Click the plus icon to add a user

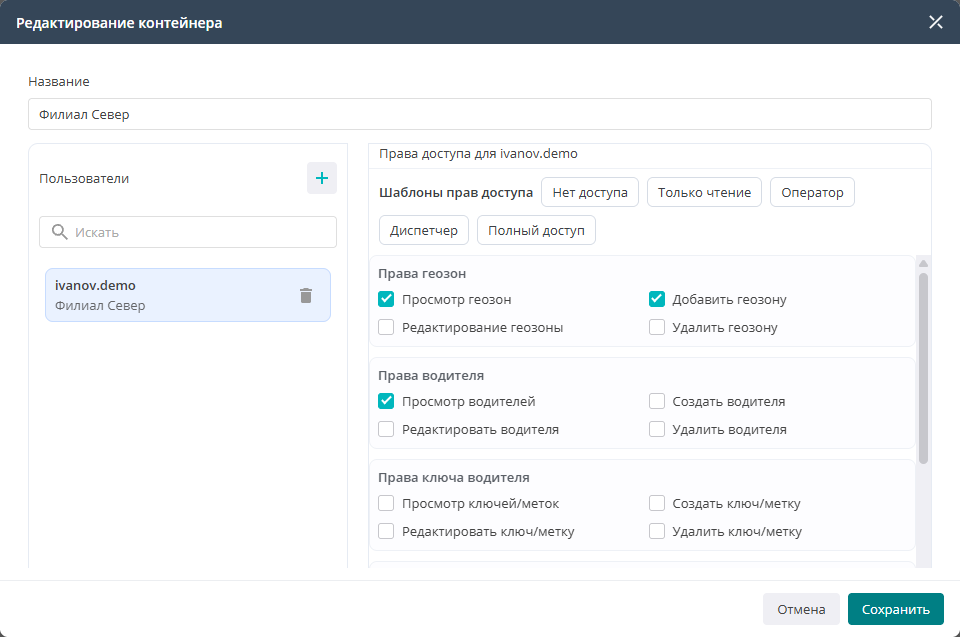click(x=321, y=178)
